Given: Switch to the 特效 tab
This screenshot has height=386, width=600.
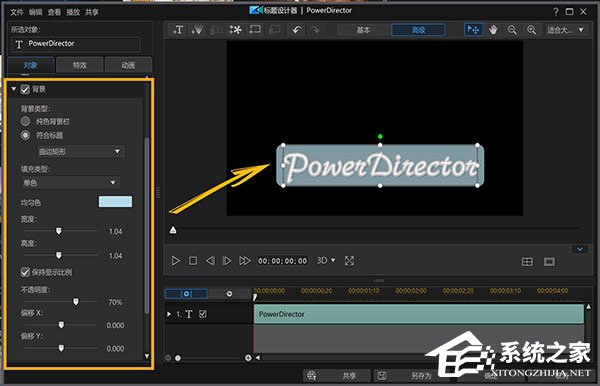Looking at the screenshot, I should click(x=80, y=65).
